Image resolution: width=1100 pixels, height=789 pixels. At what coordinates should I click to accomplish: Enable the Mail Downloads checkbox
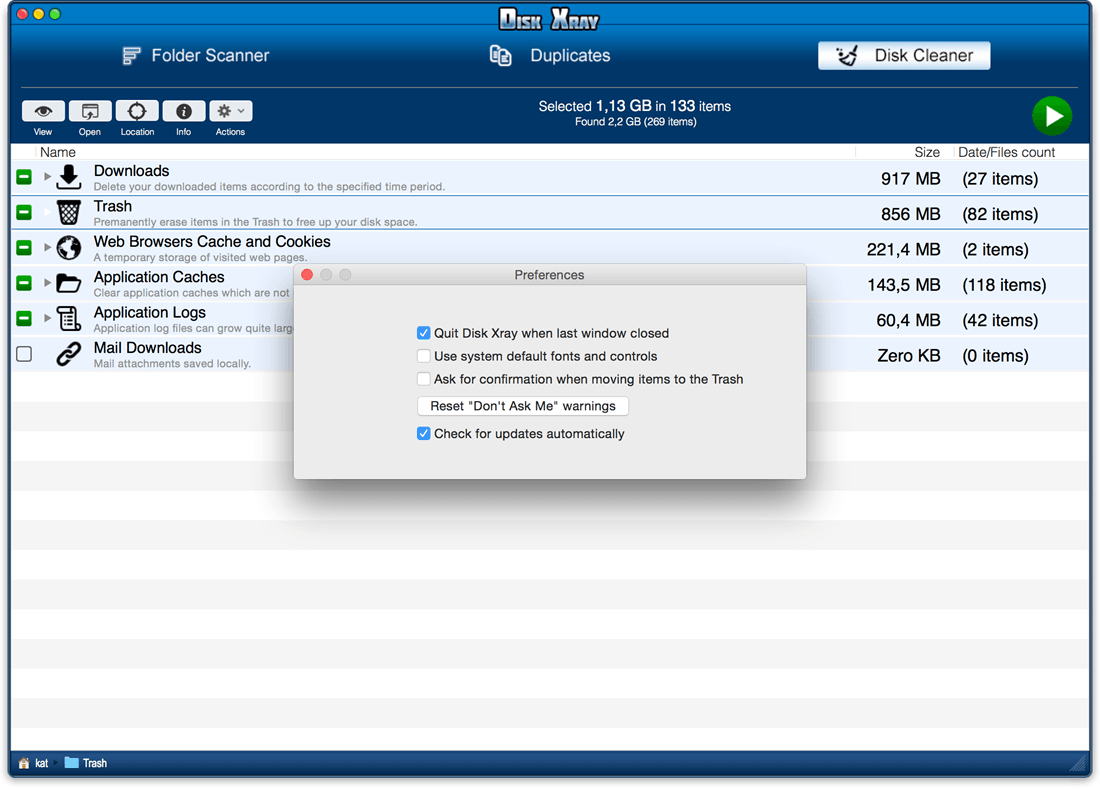click(x=24, y=353)
